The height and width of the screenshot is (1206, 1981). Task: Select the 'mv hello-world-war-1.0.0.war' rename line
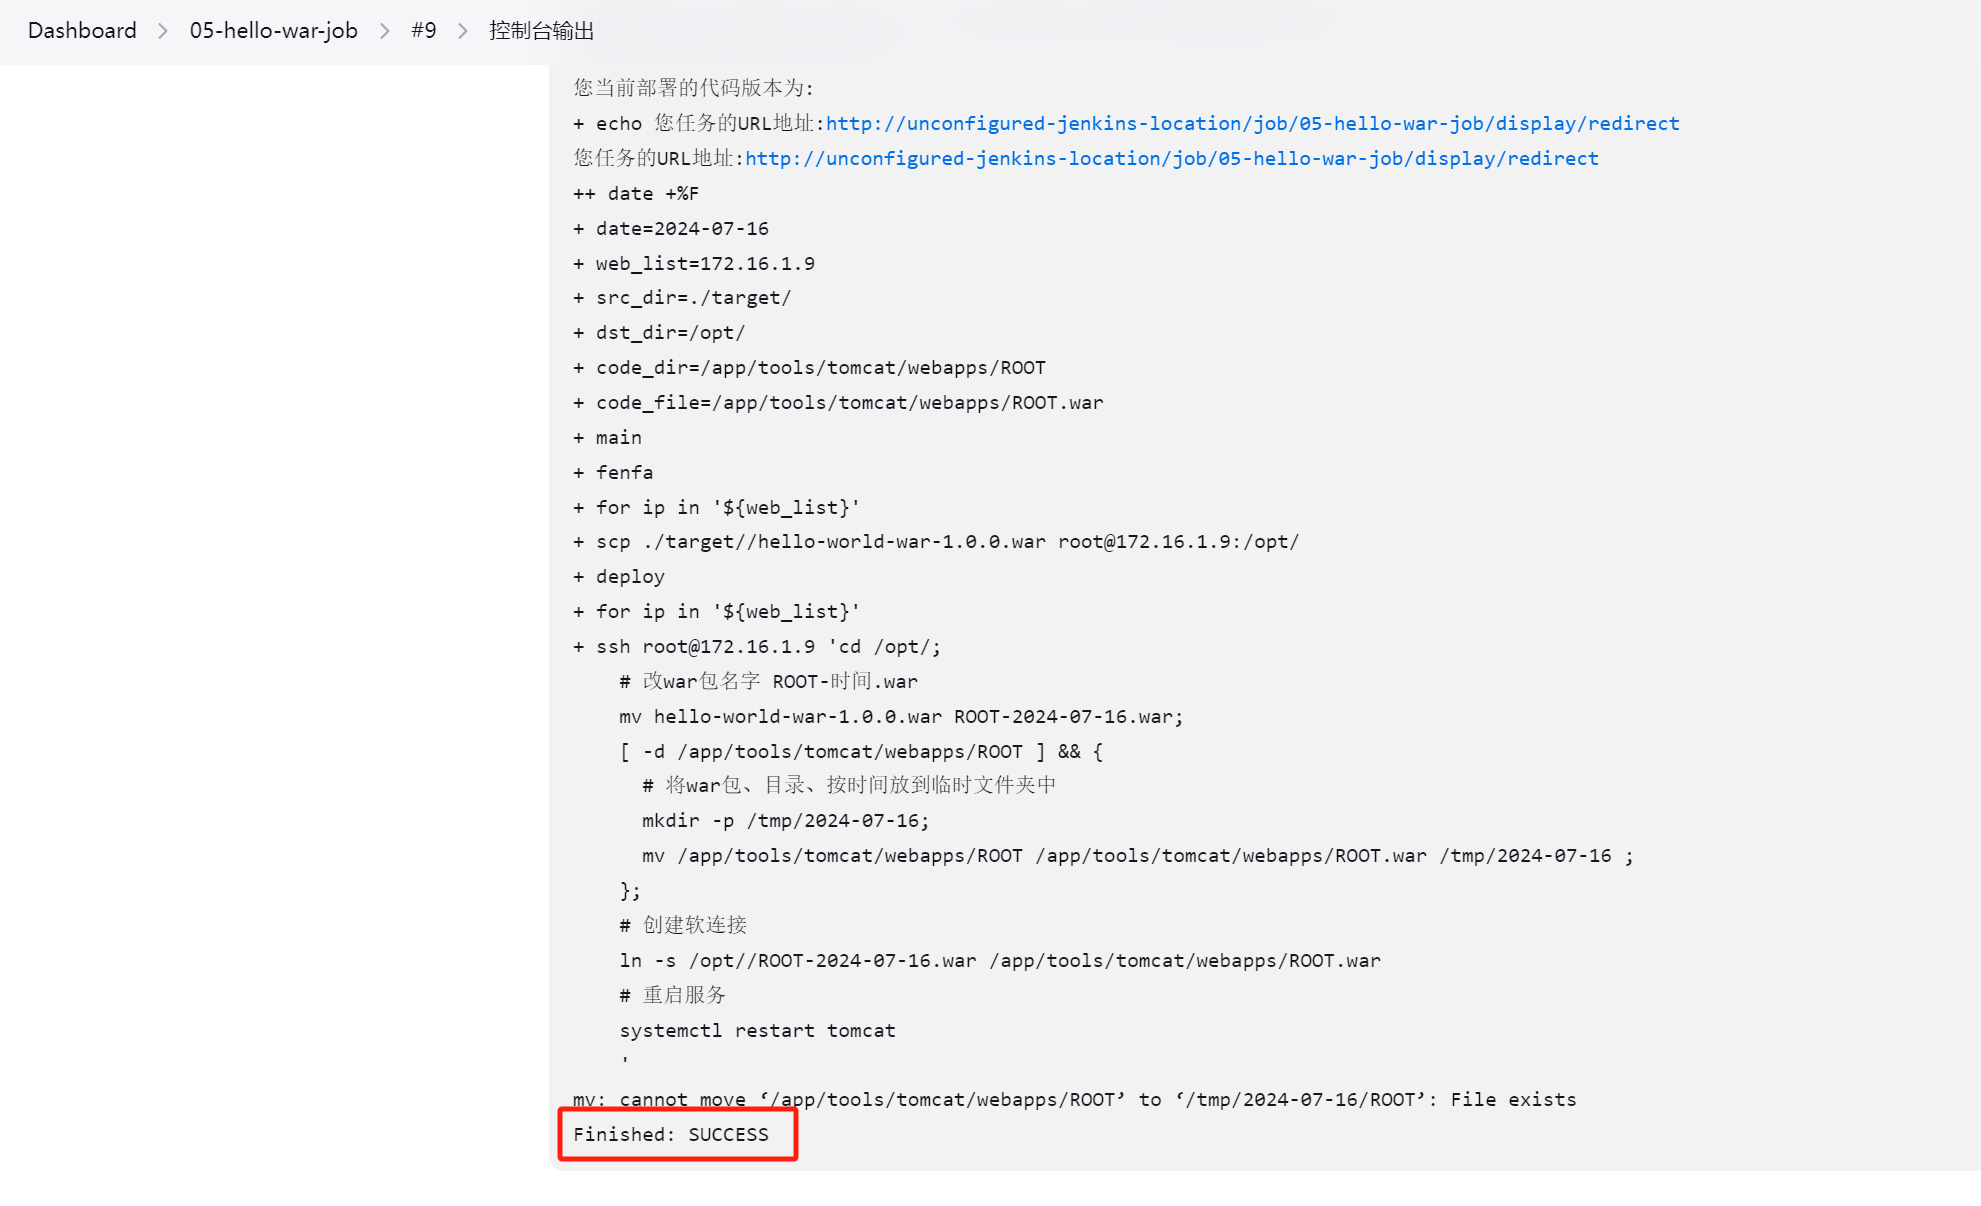point(901,716)
